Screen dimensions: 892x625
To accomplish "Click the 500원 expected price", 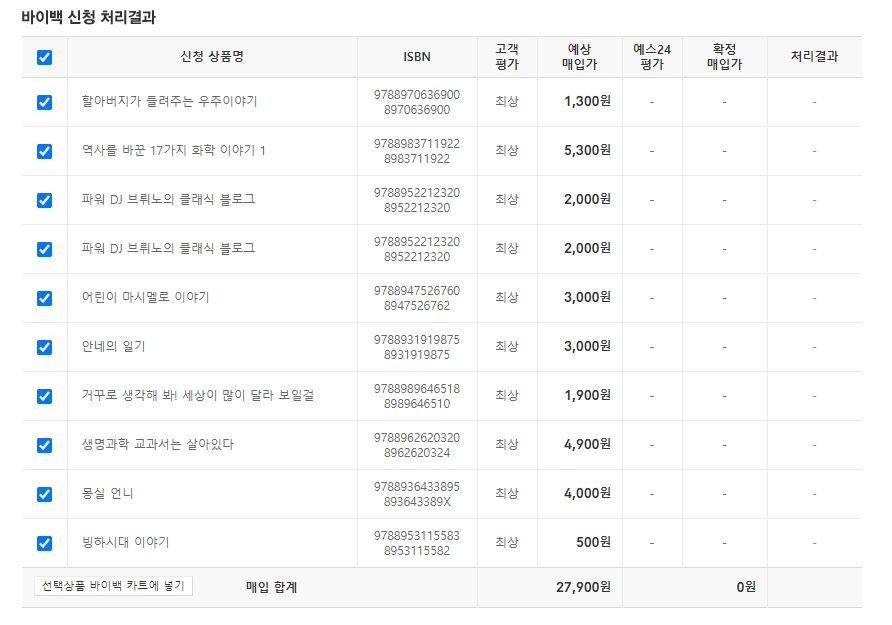I will [593, 542].
